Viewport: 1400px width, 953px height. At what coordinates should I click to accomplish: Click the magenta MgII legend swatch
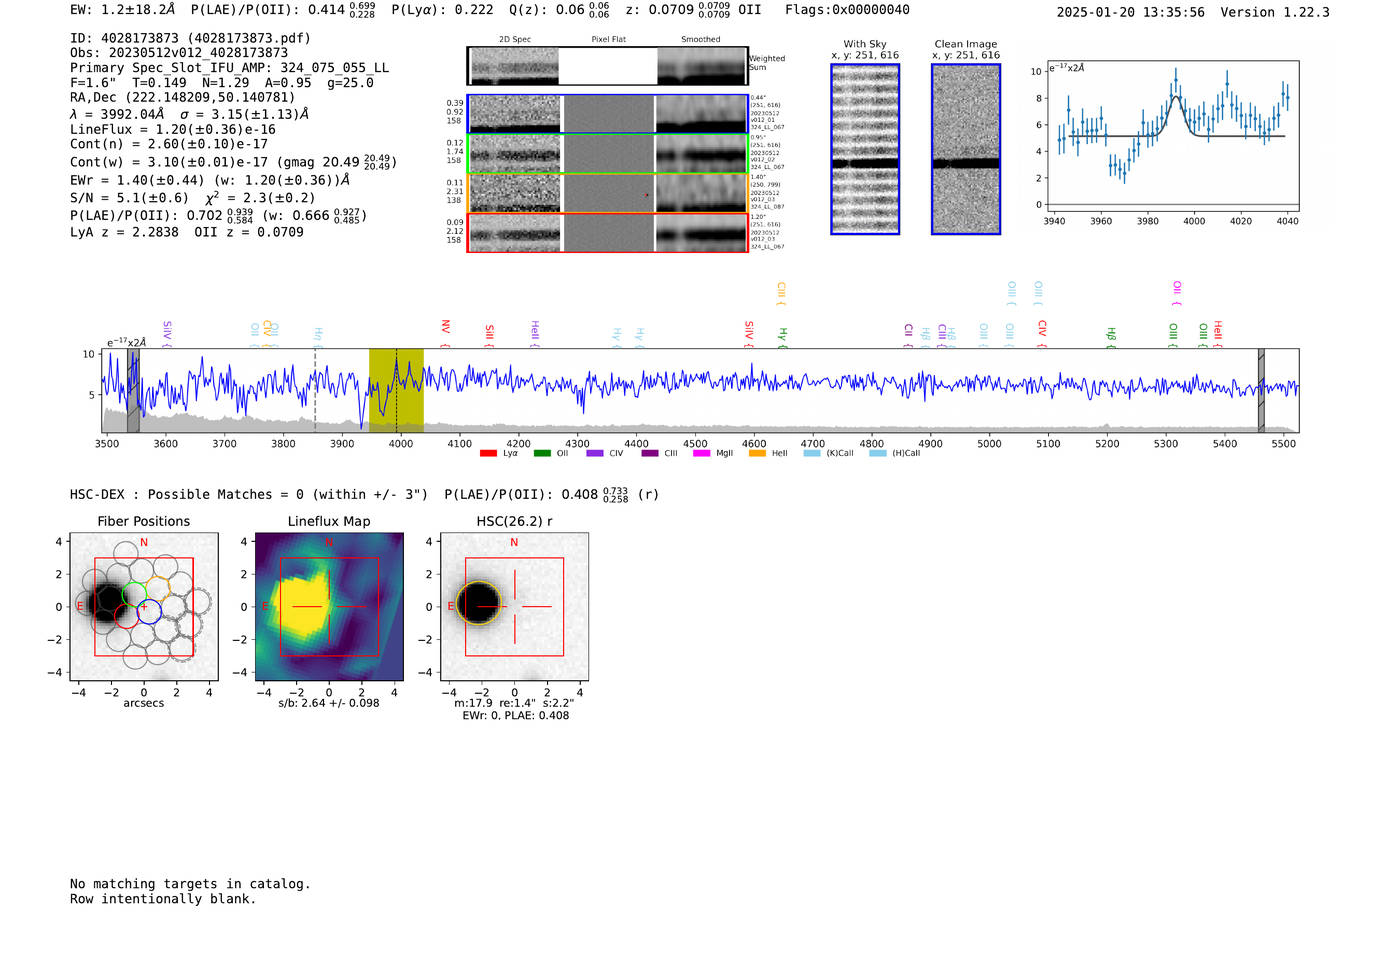click(701, 453)
